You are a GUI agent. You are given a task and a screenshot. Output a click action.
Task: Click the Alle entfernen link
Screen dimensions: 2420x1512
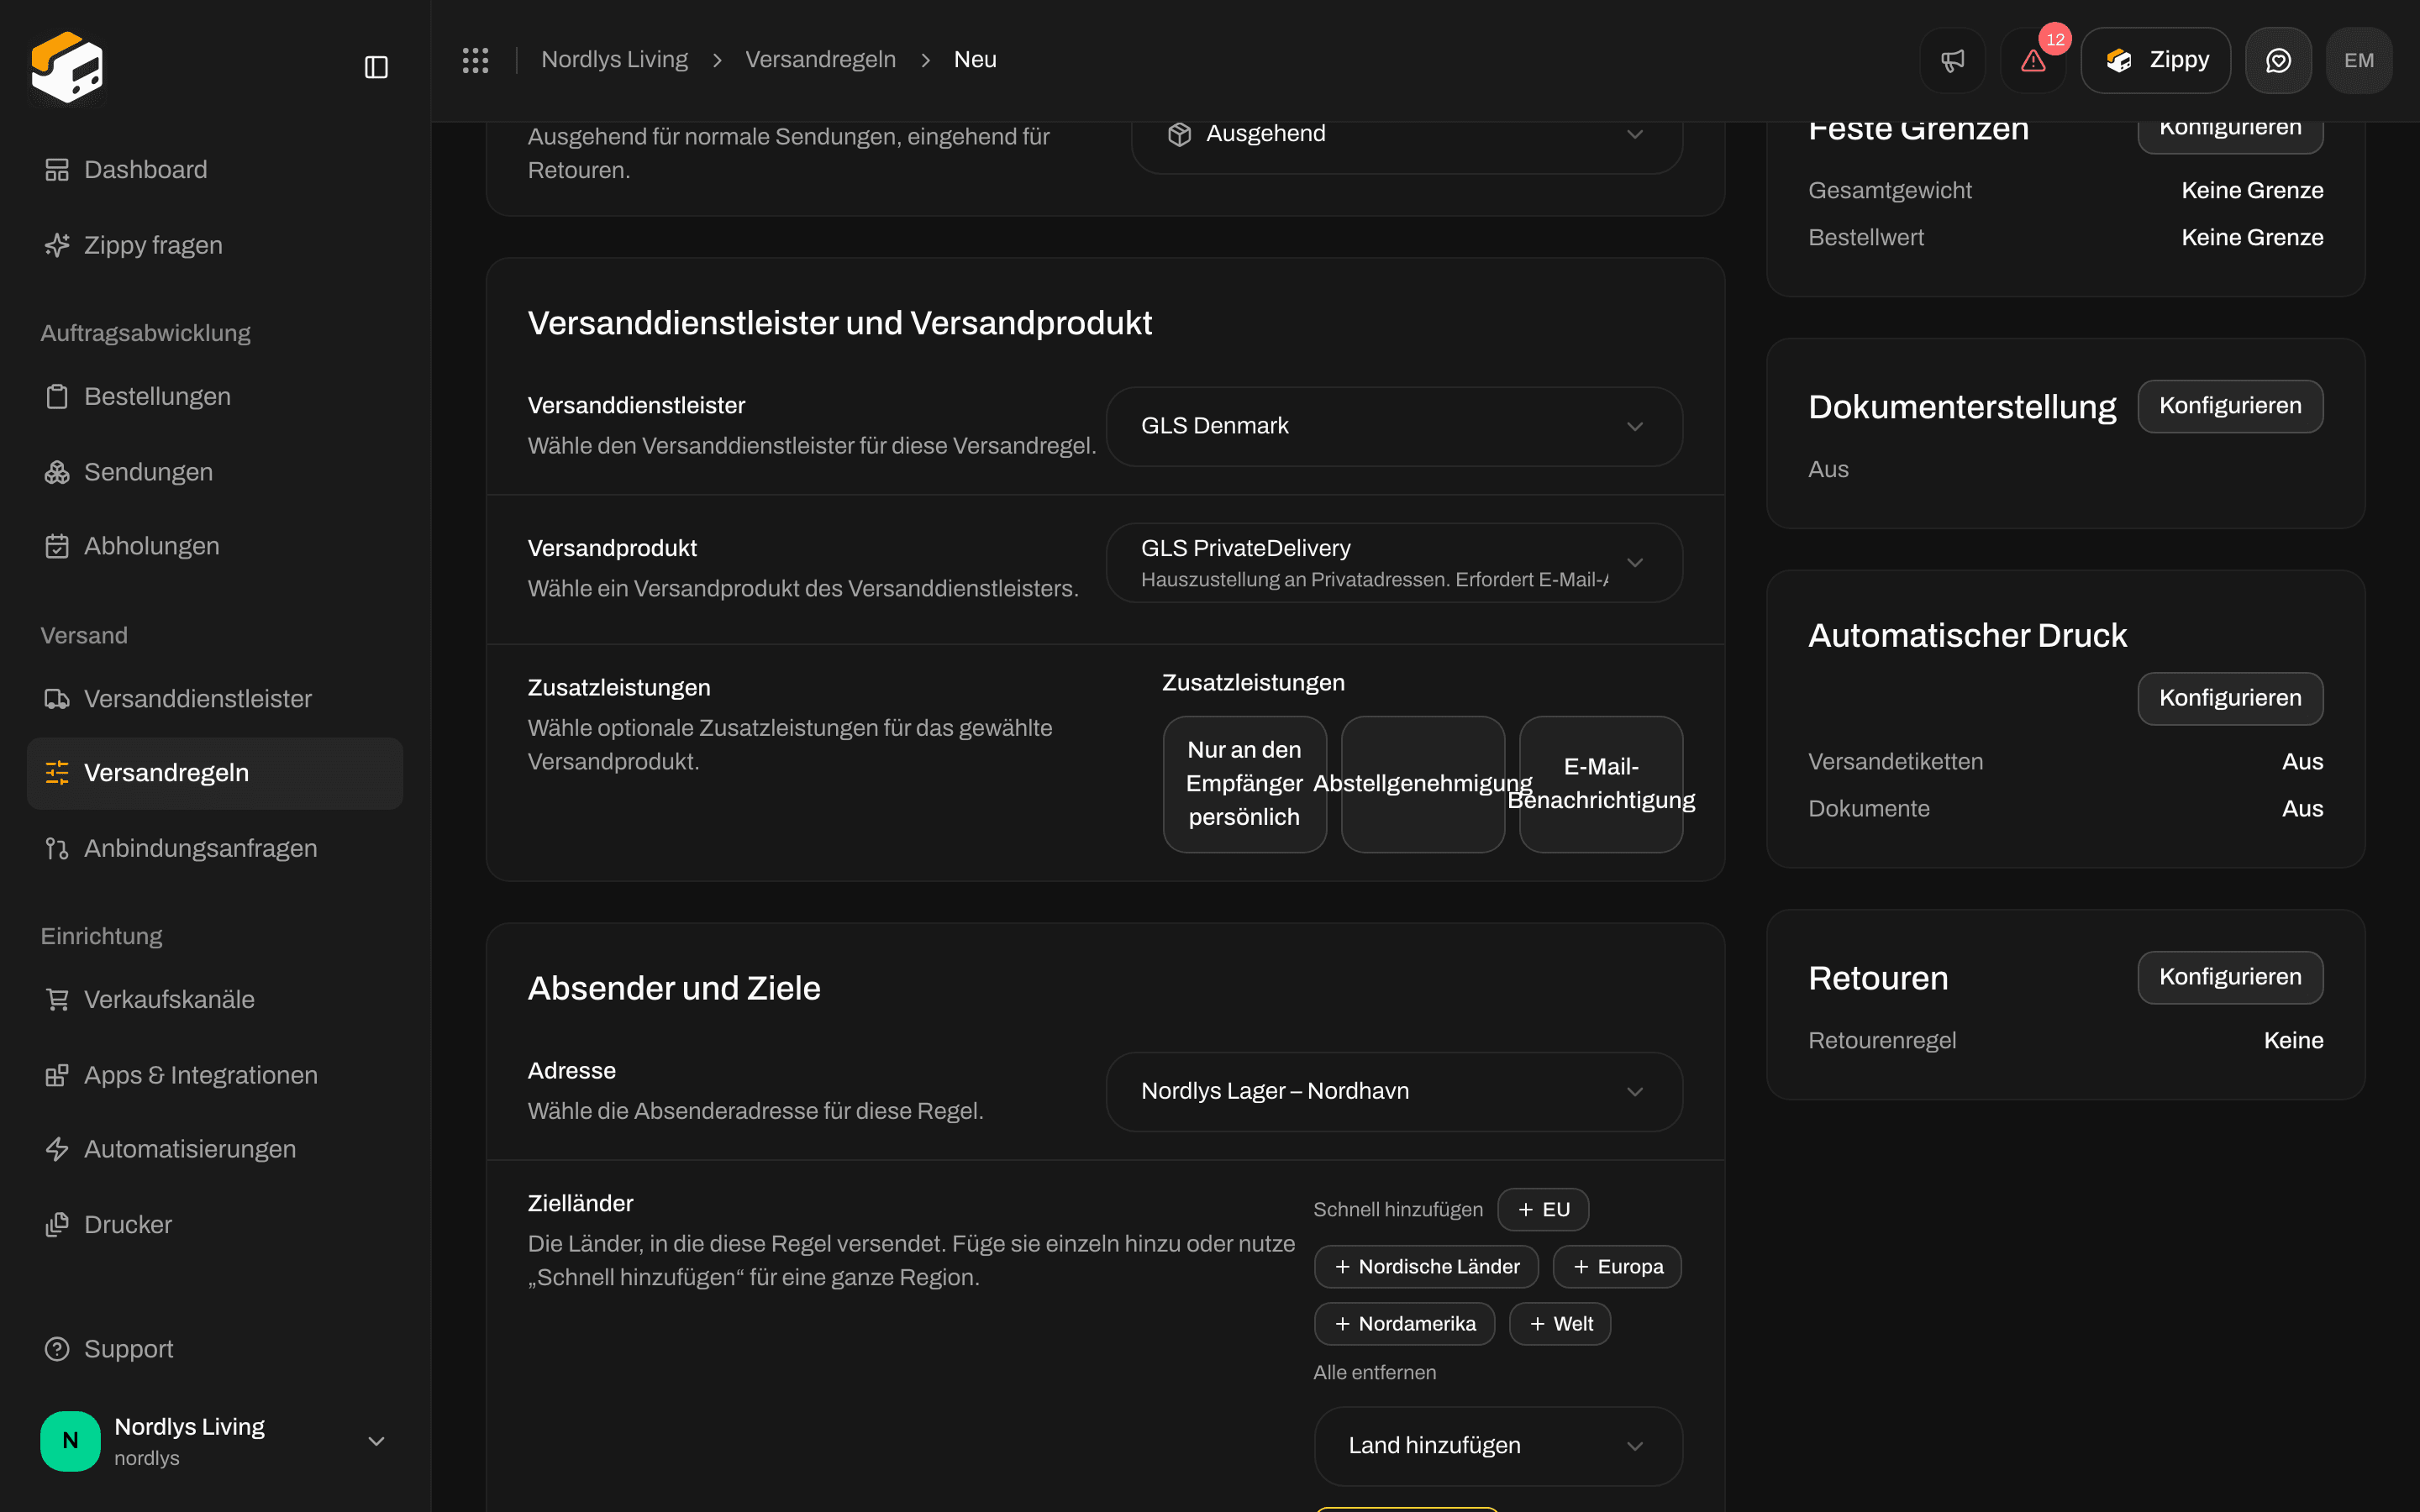(x=1374, y=1373)
